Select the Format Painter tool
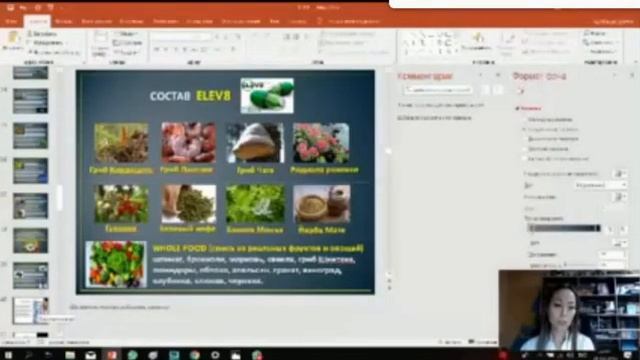640x360 pixels. pos(54,52)
